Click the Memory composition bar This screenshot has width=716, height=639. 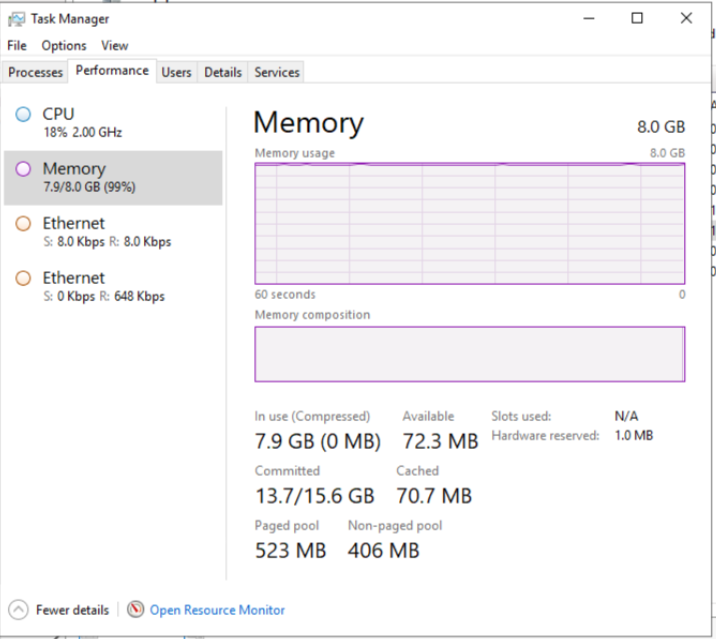tap(470, 354)
